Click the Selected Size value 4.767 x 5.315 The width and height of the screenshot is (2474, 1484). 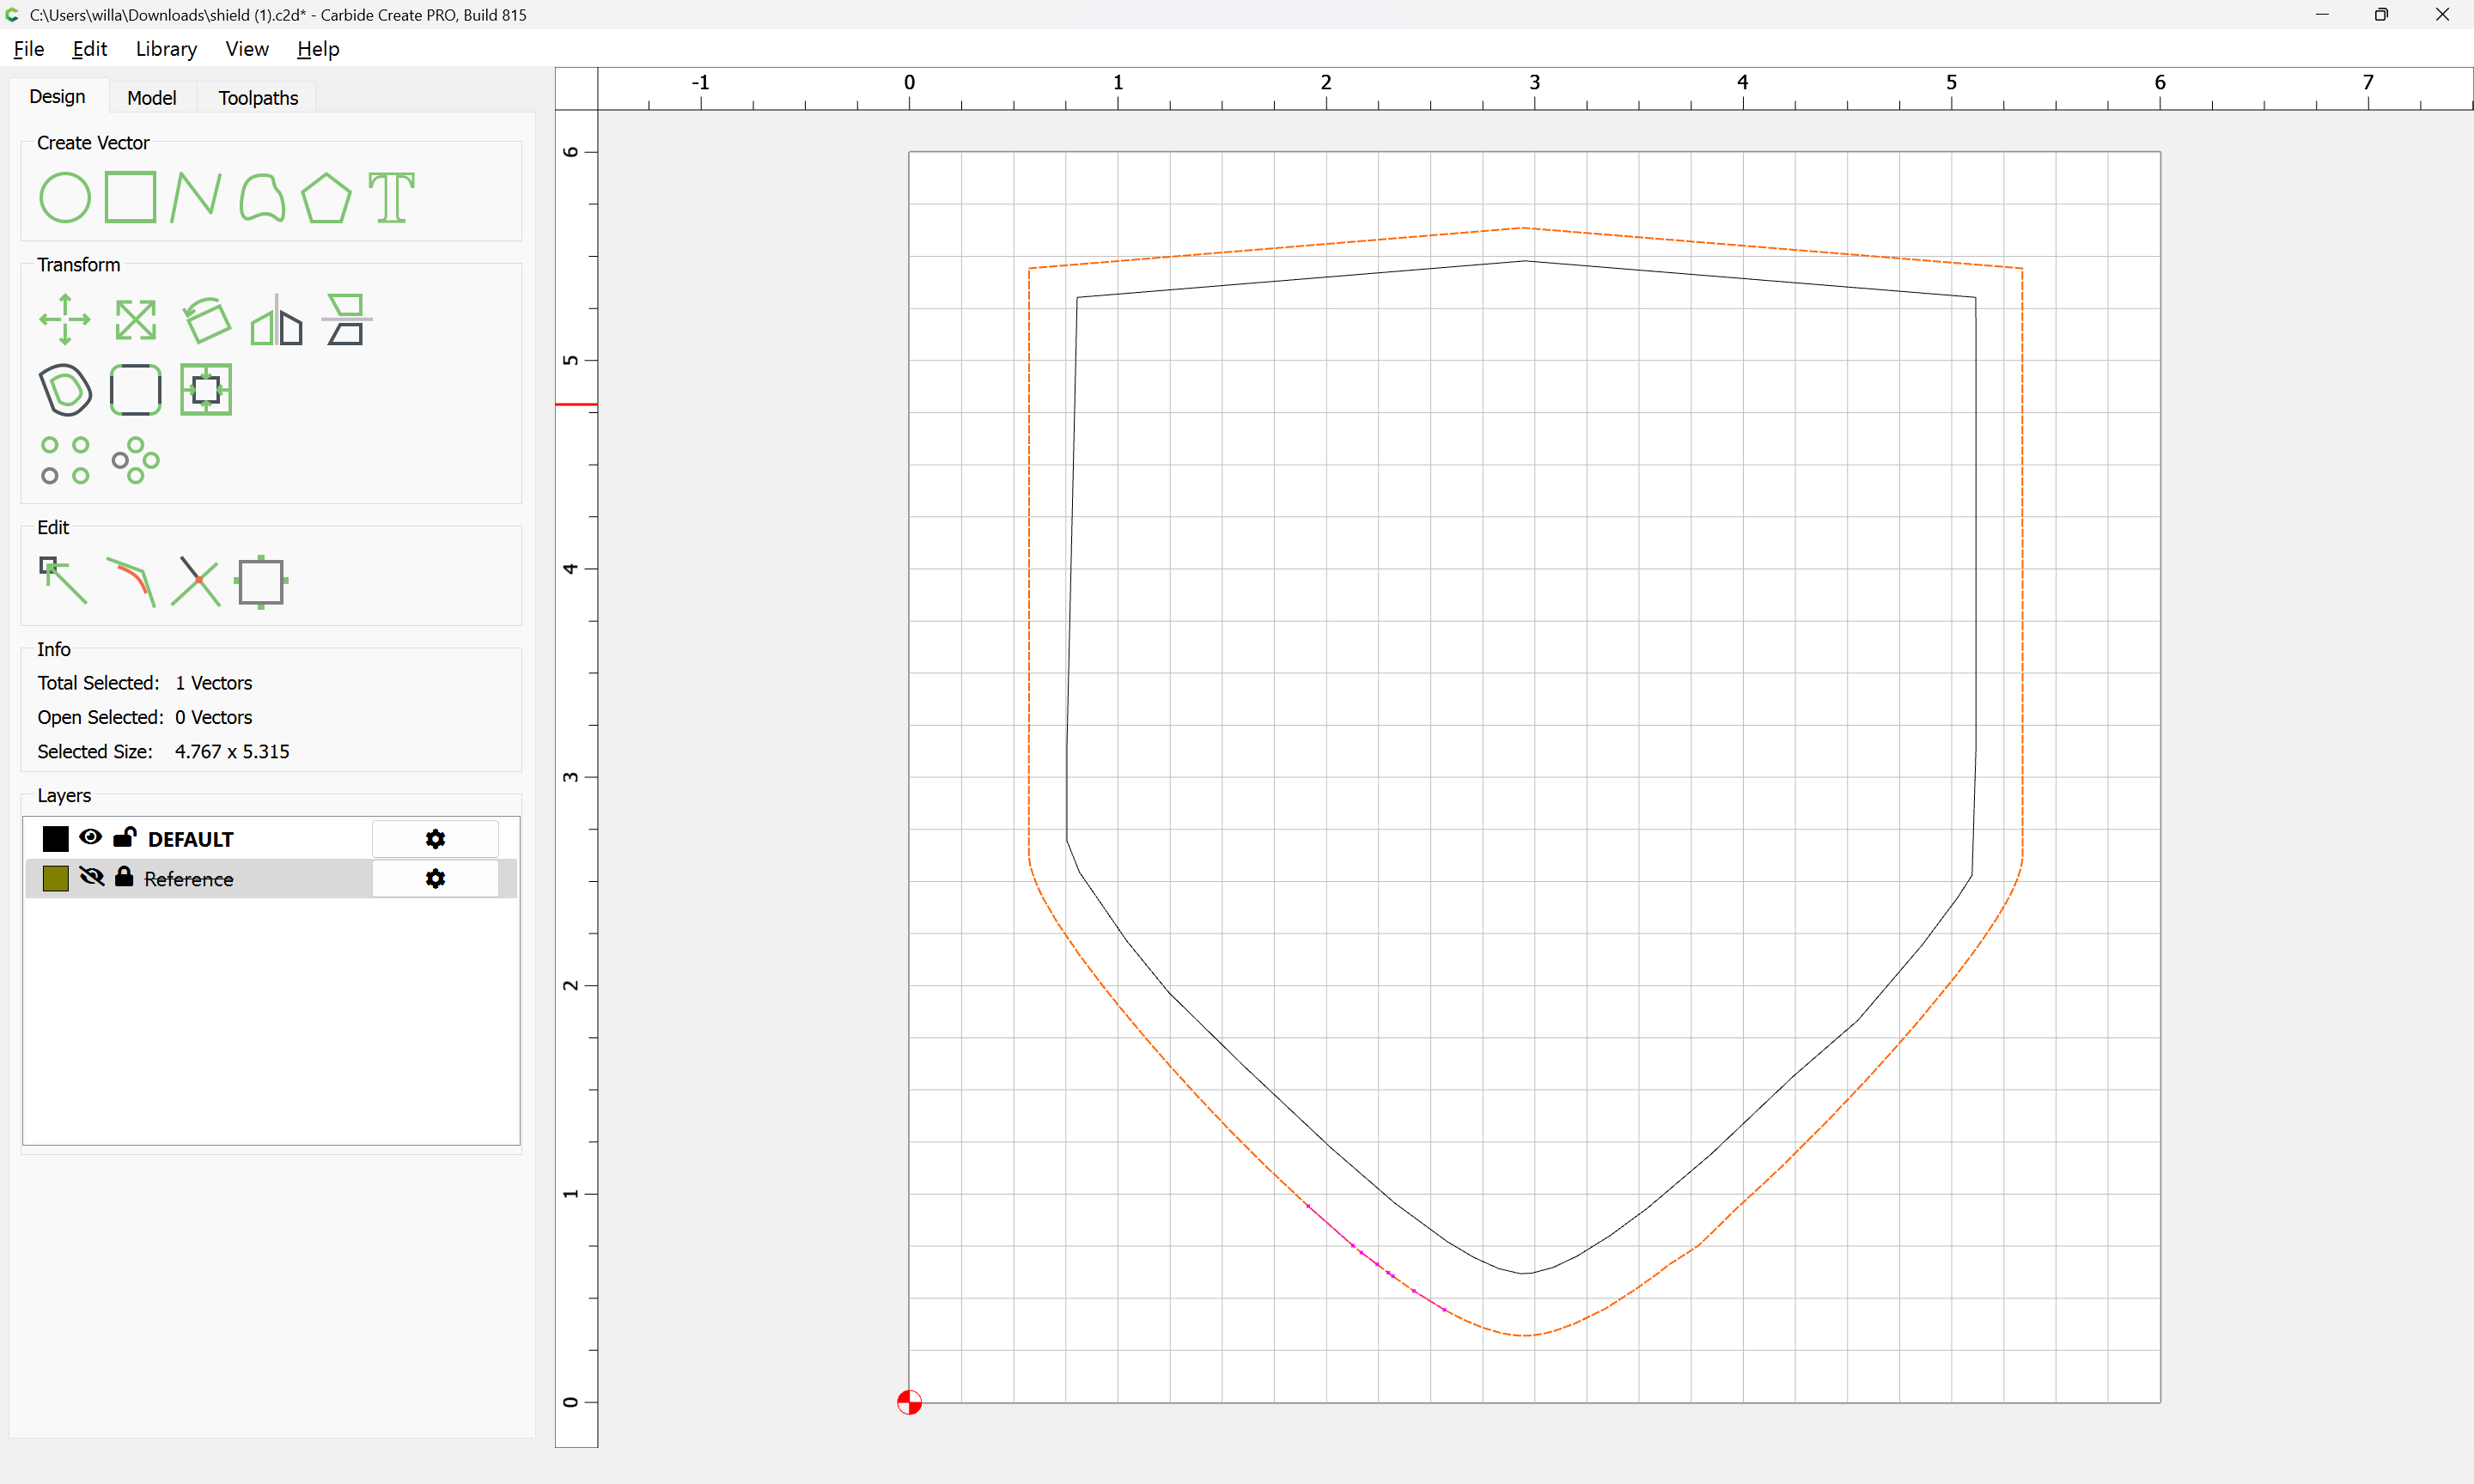(232, 752)
